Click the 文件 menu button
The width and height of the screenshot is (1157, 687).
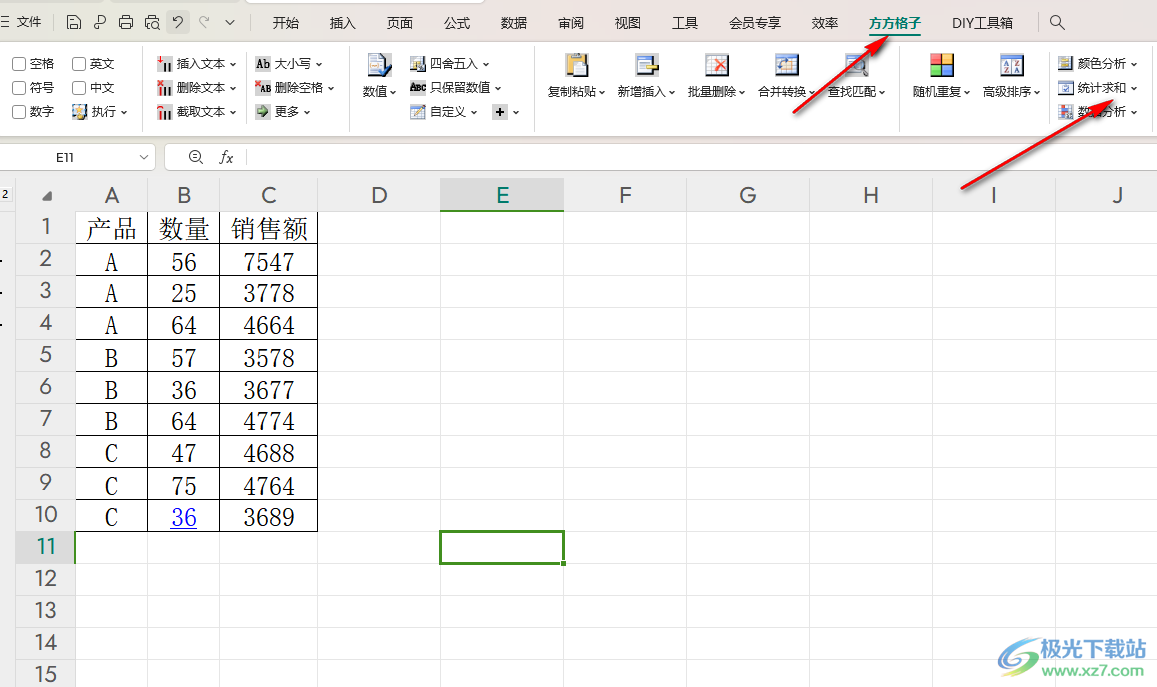coord(22,22)
